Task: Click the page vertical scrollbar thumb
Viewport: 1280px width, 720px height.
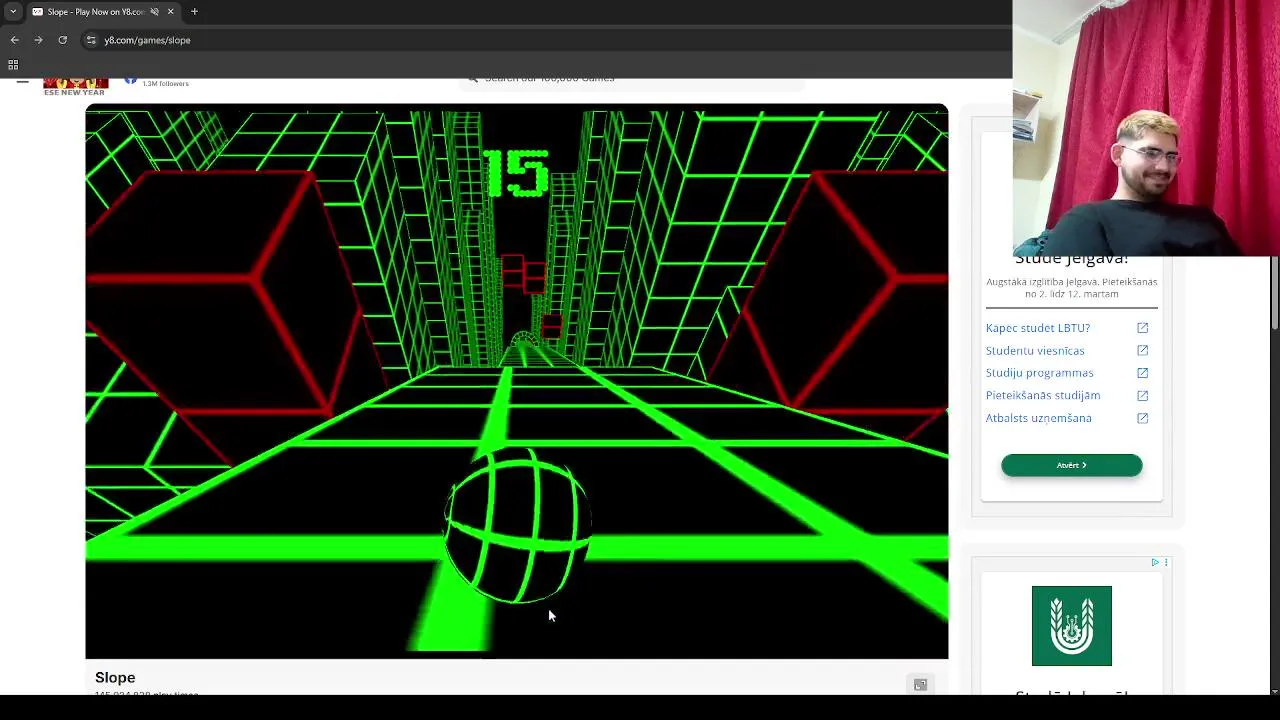Action: click(1275, 292)
